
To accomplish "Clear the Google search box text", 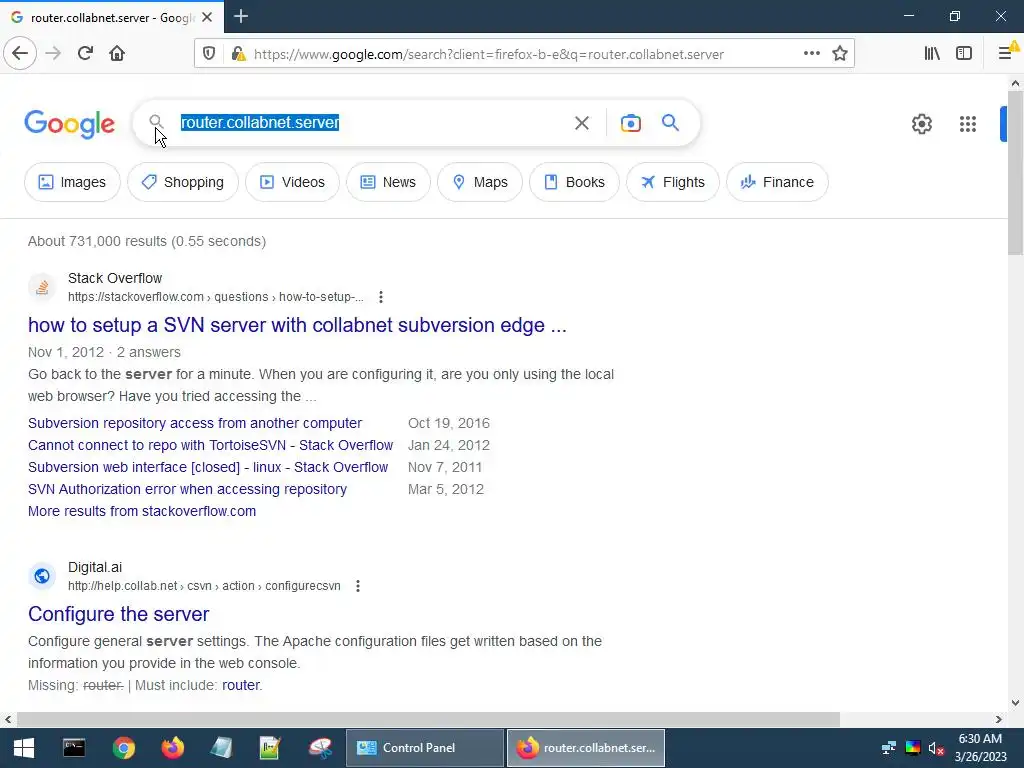I will point(582,123).
